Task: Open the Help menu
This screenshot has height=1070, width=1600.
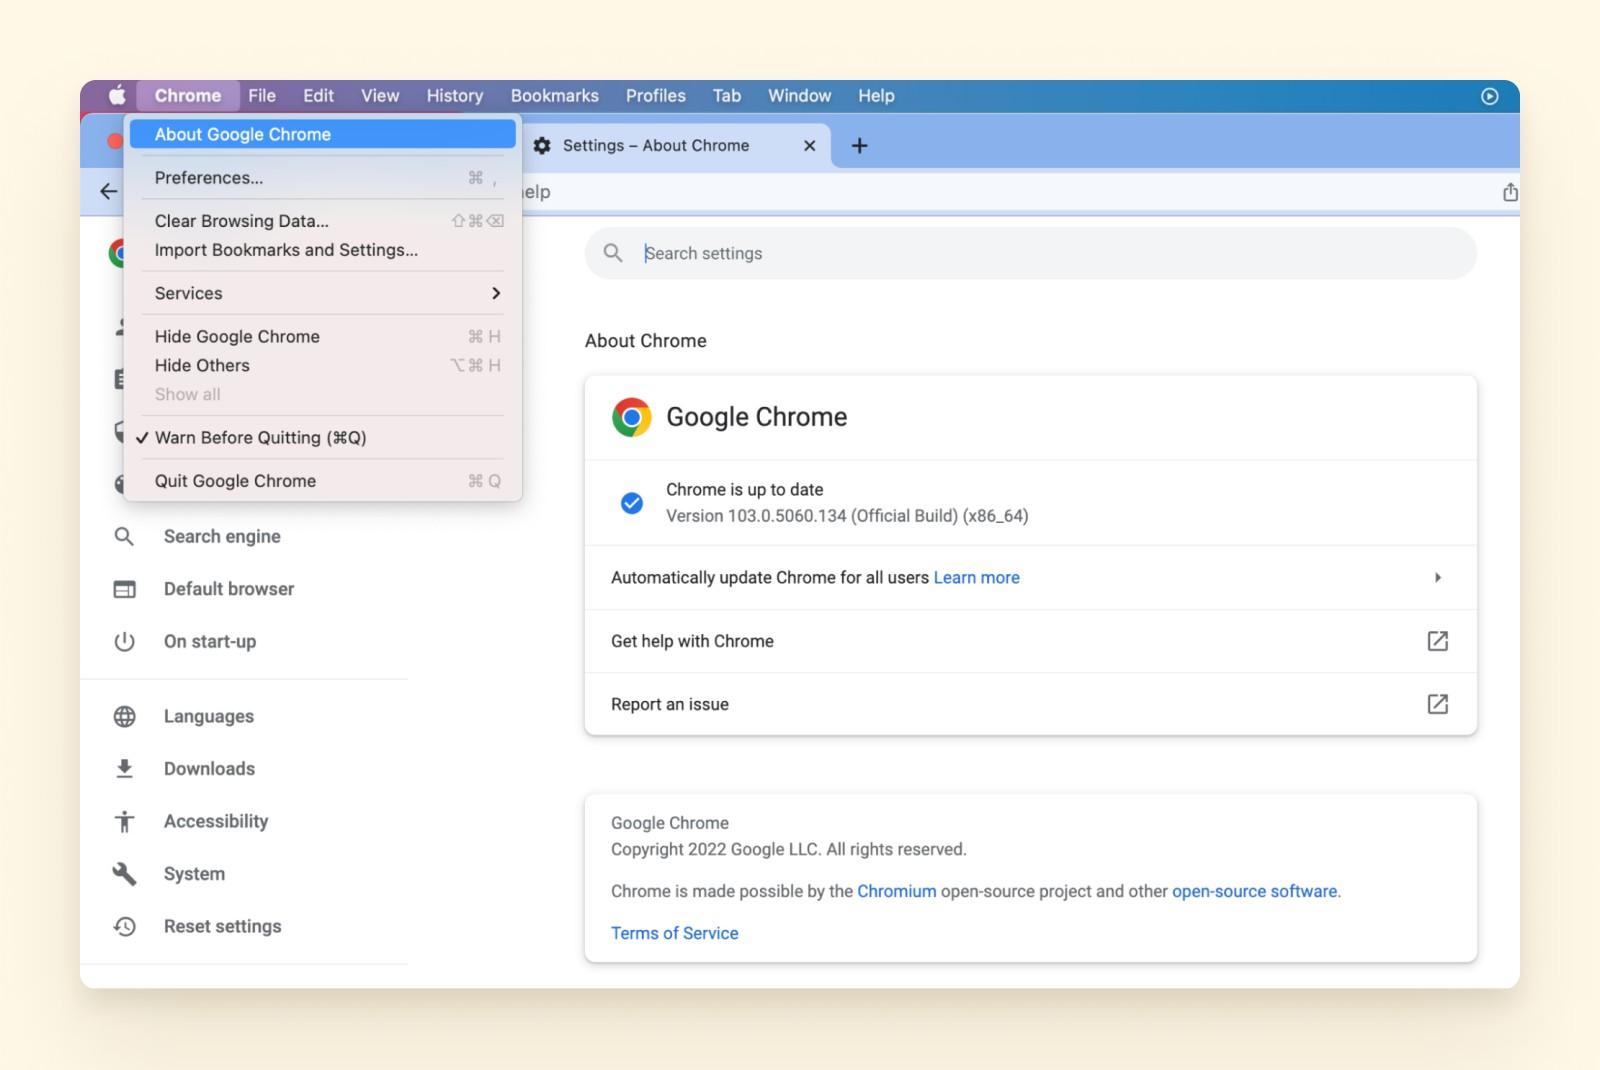Action: 876,96
